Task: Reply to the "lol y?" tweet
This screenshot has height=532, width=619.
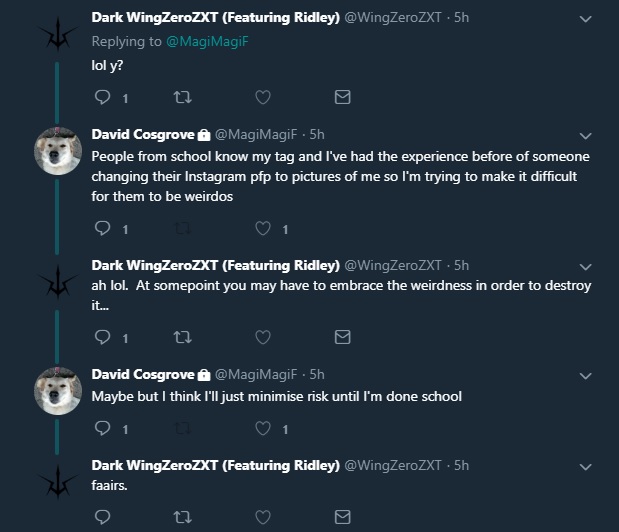Action: tap(101, 98)
